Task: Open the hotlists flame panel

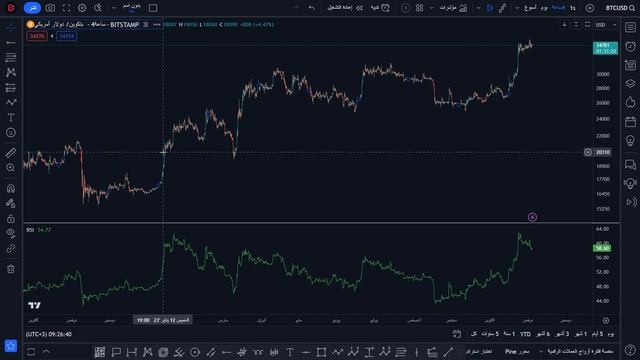Action: click(630, 102)
